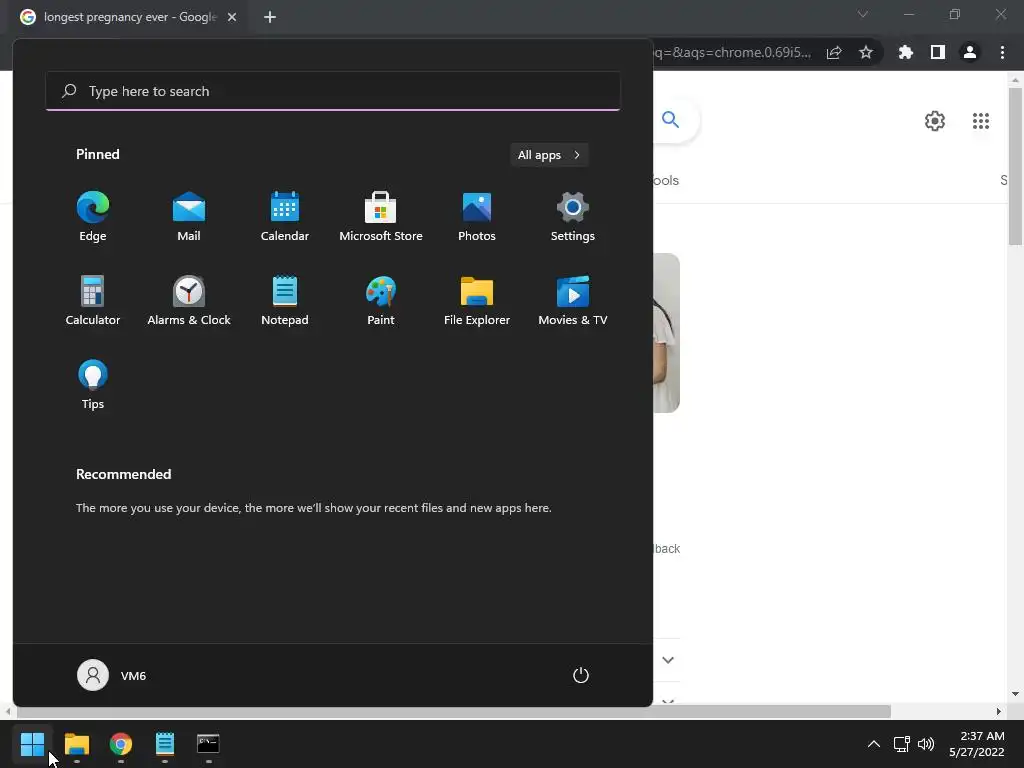Open the Calendar app icon
Viewport: 1024px width, 768px height.
click(285, 217)
